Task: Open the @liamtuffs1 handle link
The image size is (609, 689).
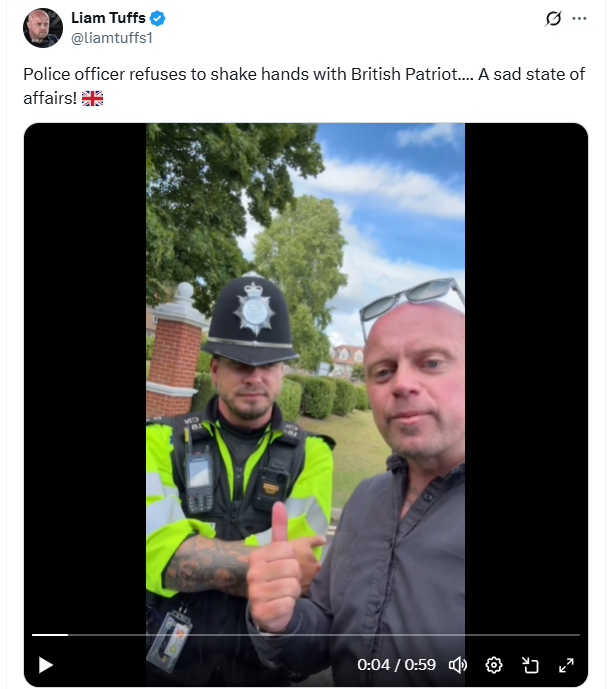Action: [x=112, y=38]
